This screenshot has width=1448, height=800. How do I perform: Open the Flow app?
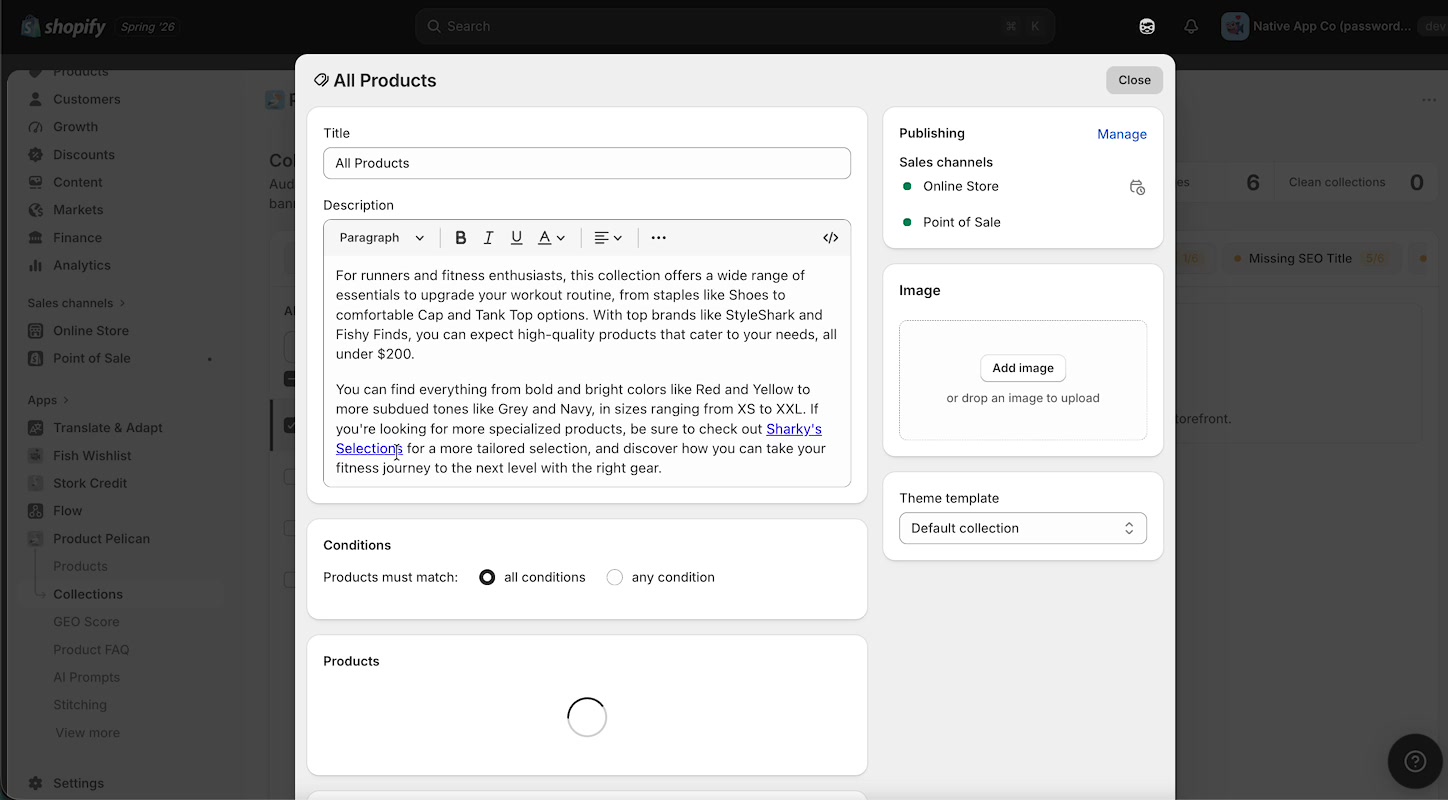click(x=68, y=511)
